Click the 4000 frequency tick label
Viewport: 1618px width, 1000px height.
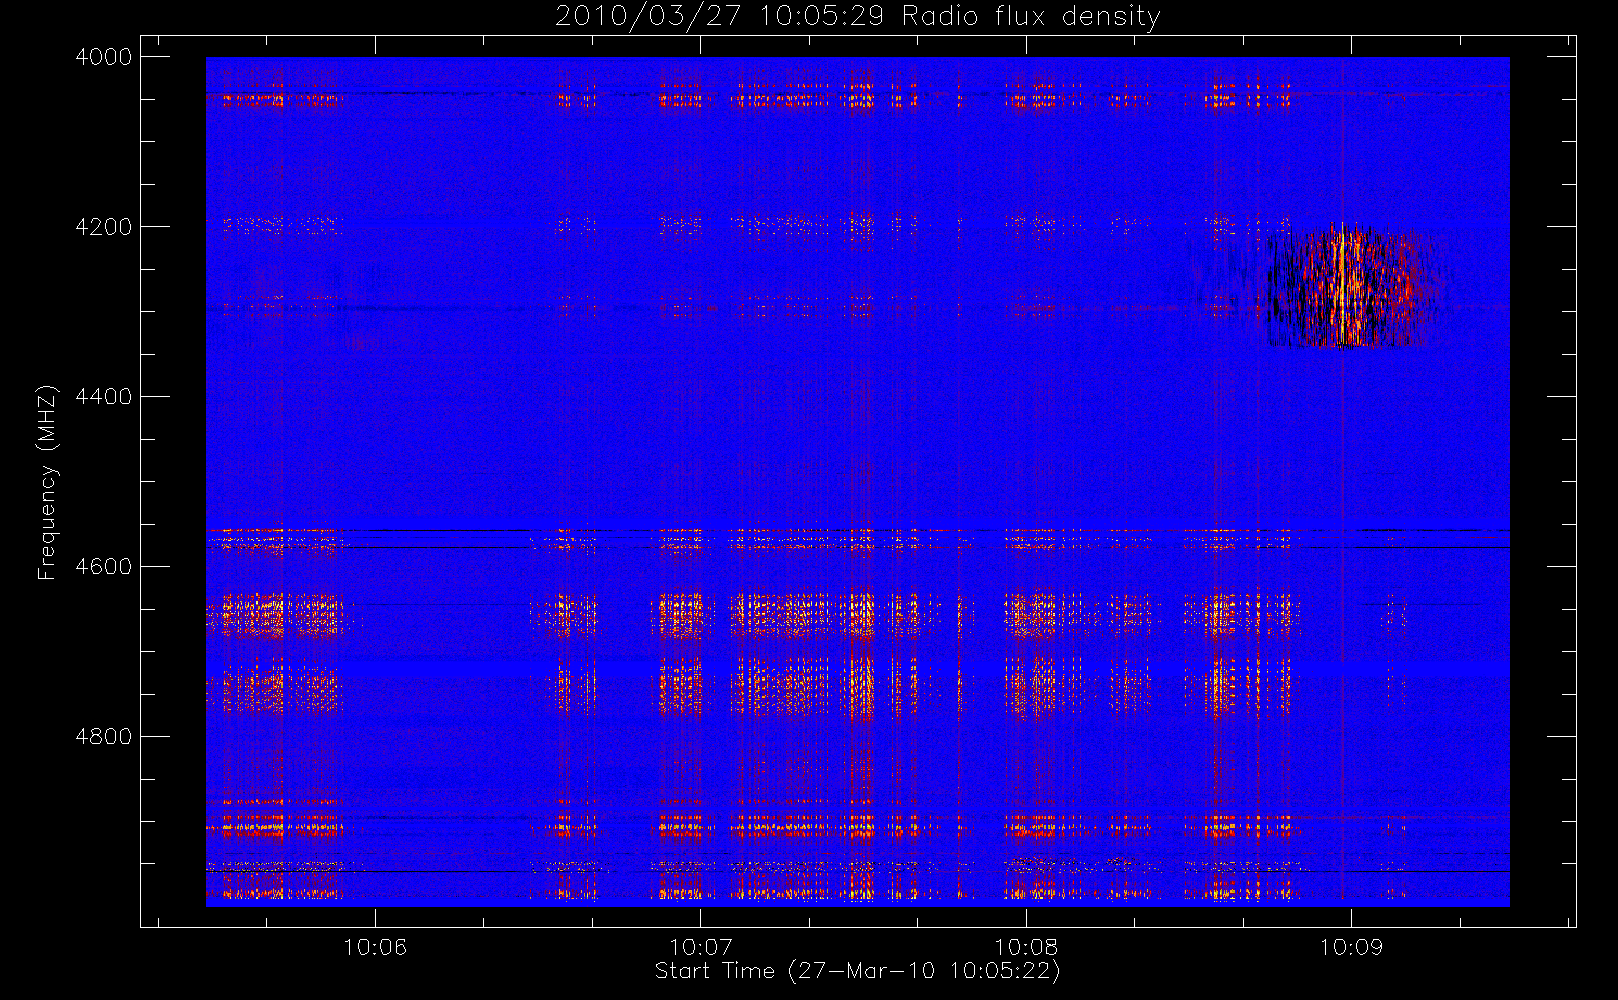(104, 57)
